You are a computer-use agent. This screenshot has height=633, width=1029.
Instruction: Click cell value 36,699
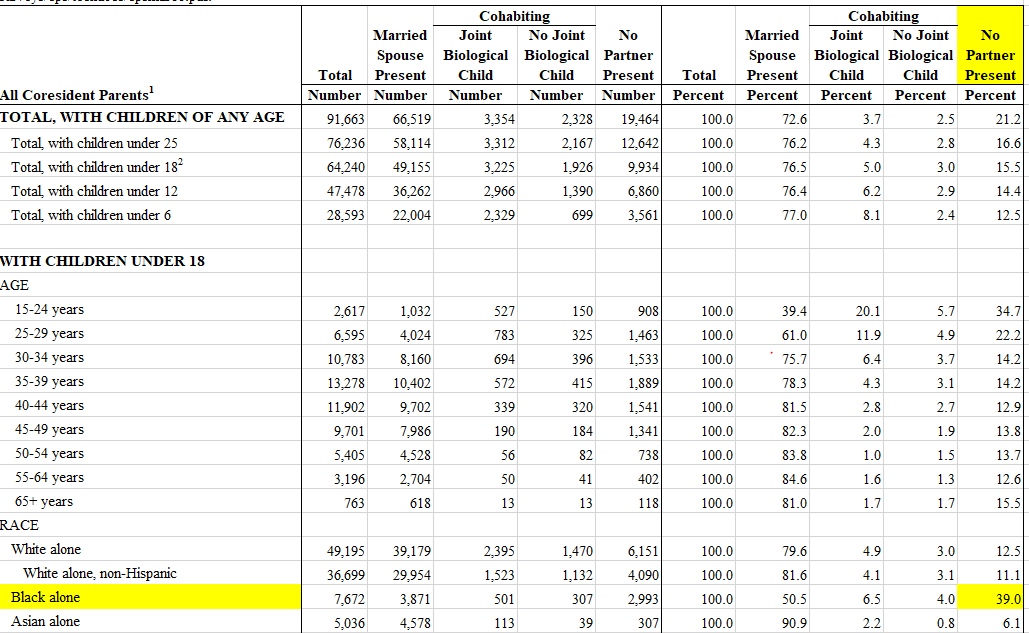pyautogui.click(x=345, y=575)
